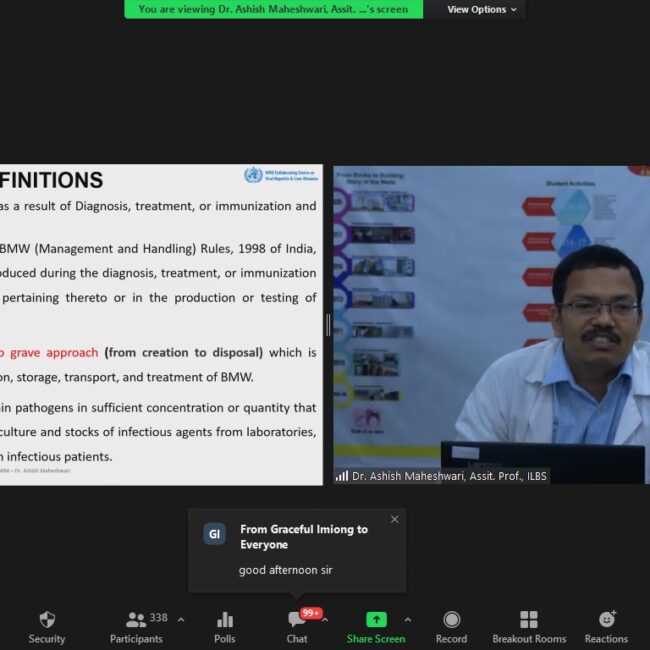
Task: Click the divider between slide and video
Action: [328, 325]
